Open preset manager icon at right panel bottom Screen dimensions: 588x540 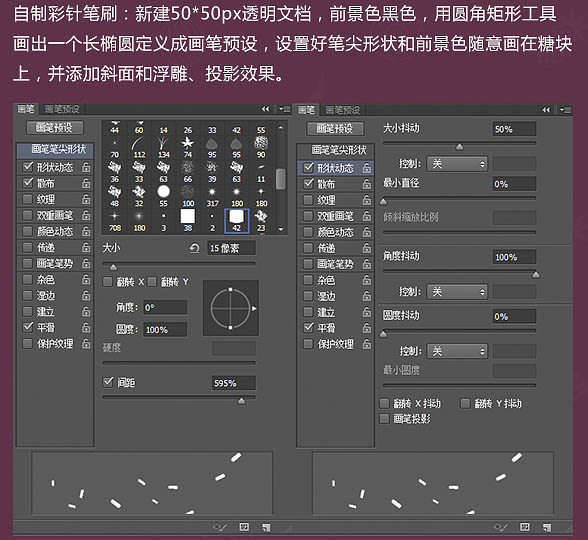coord(525,527)
